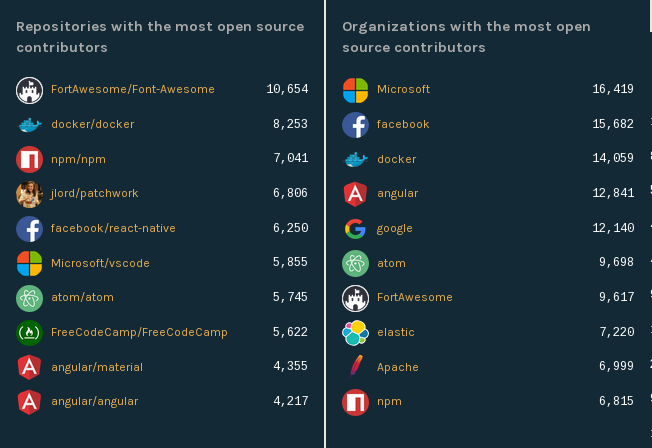The height and width of the screenshot is (448, 652).
Task: Click the Facebook logo beside facebook/react-native
Action: pyautogui.click(x=29, y=229)
